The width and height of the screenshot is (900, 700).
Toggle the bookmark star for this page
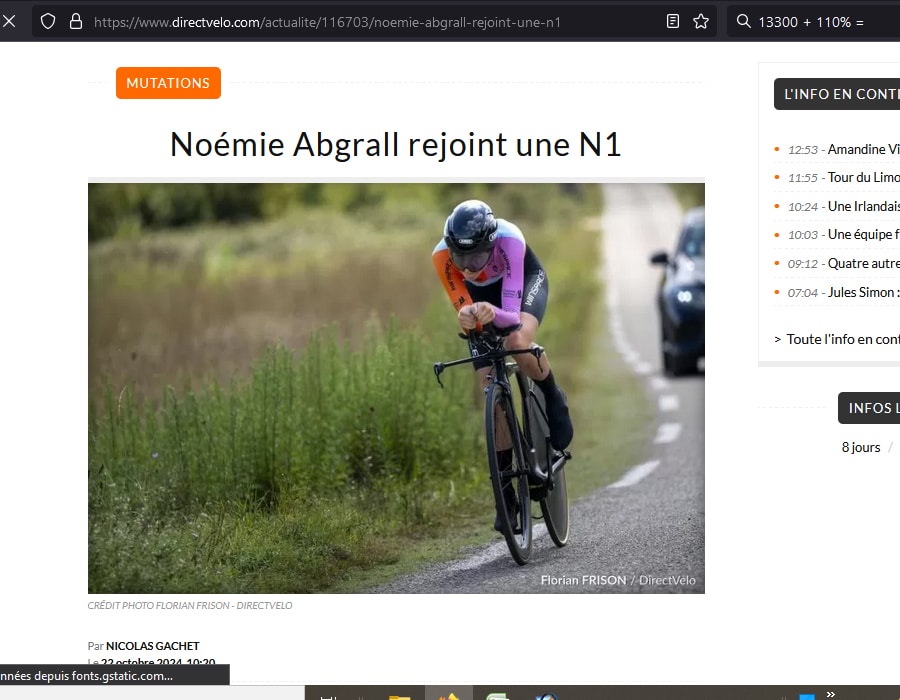click(700, 20)
